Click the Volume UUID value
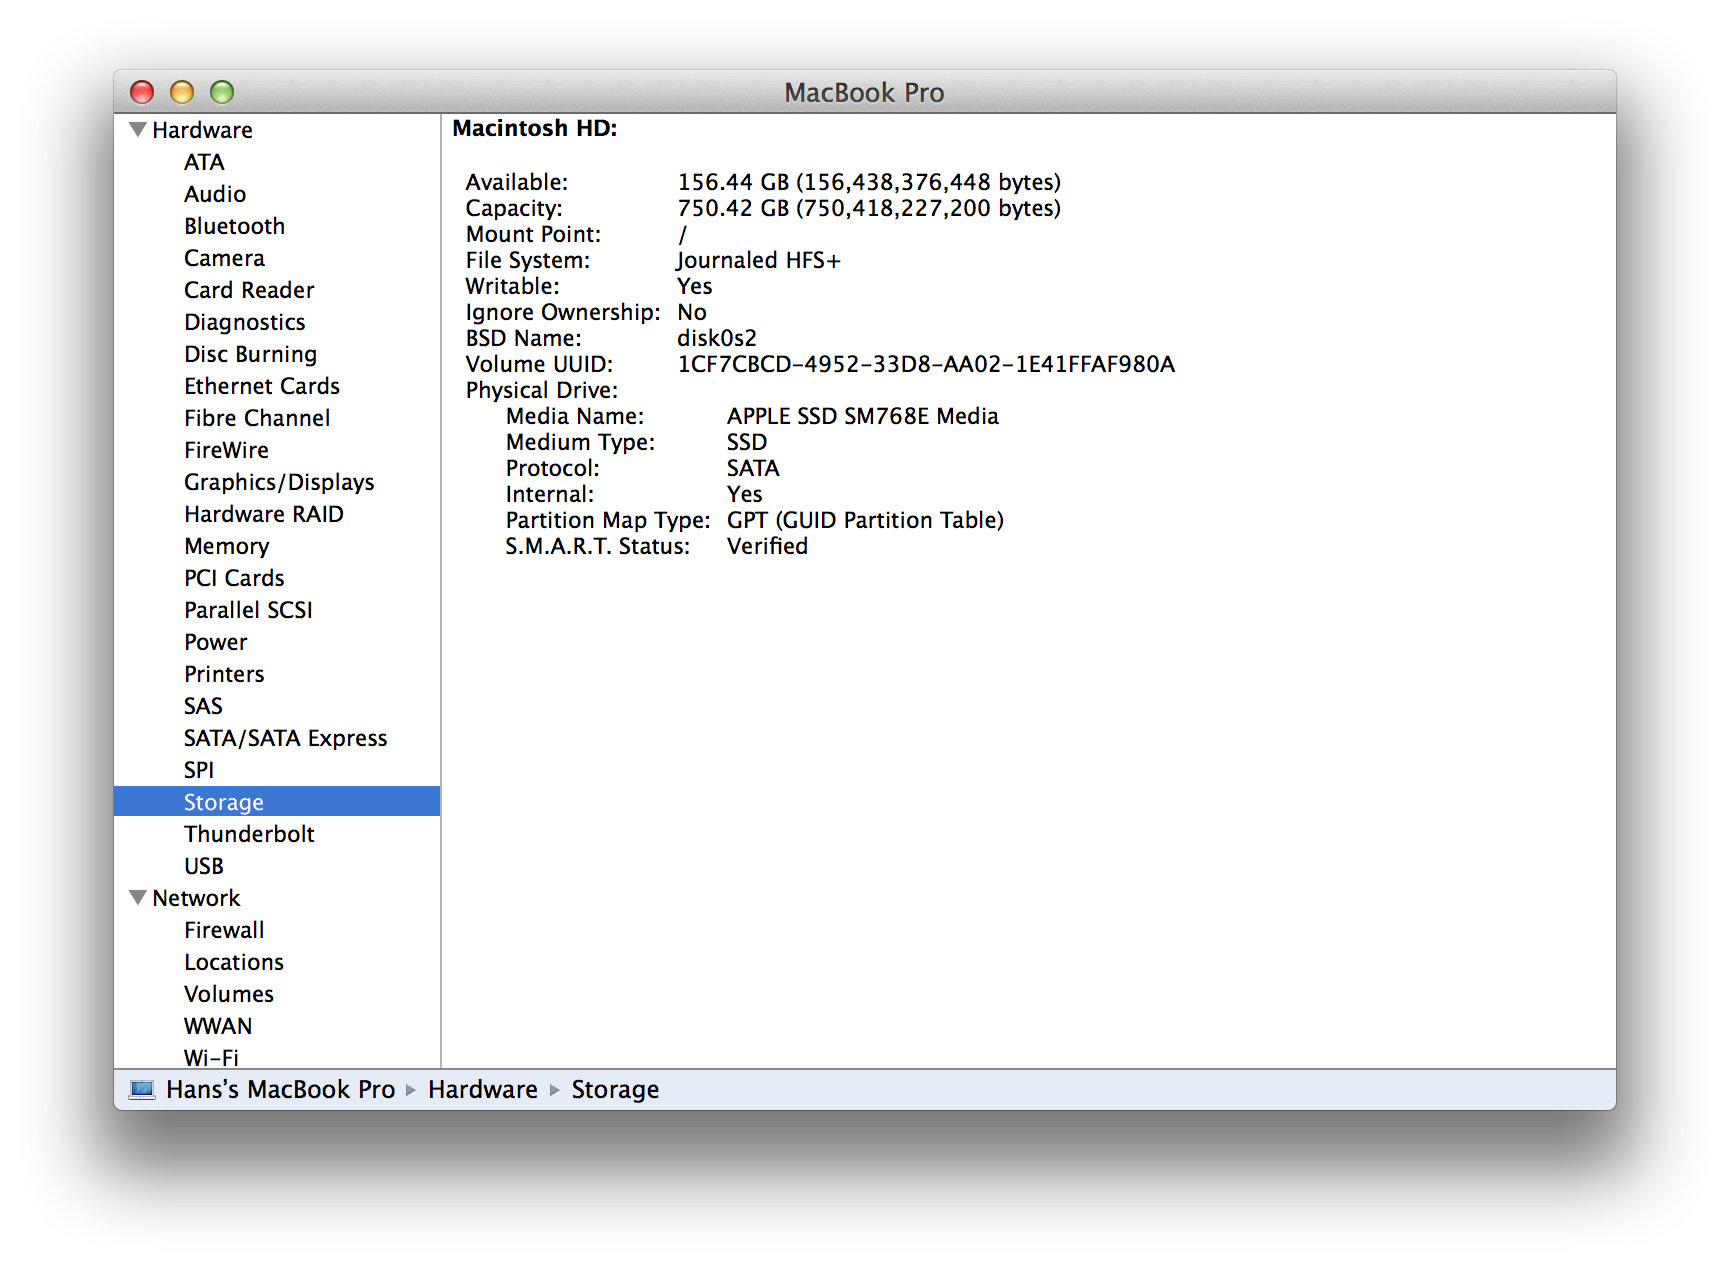Image resolution: width=1730 pixels, height=1268 pixels. click(926, 364)
